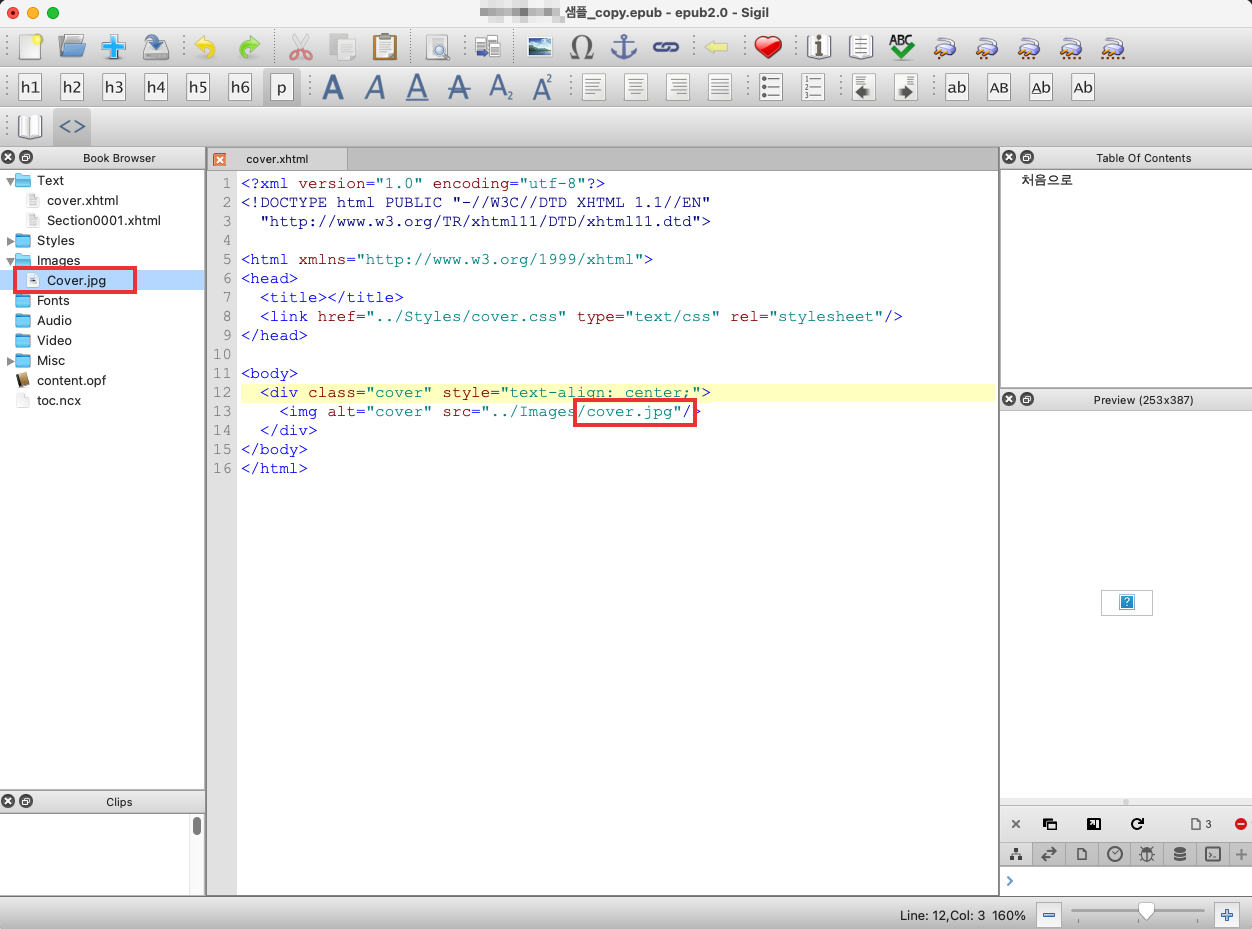Image resolution: width=1252 pixels, height=929 pixels.
Task: Open the inspector bug tab
Action: (x=1147, y=855)
